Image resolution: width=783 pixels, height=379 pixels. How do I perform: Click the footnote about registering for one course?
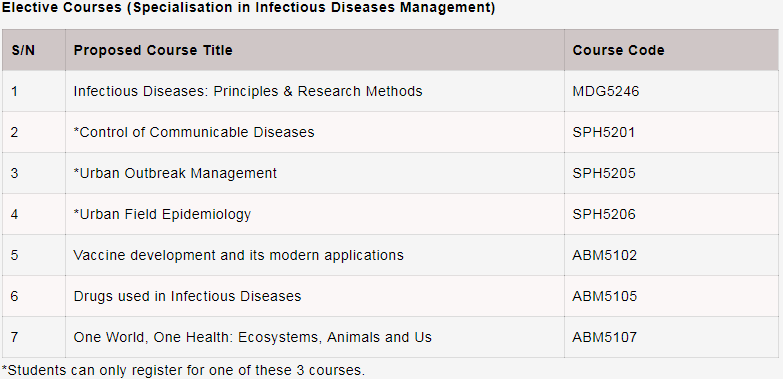pos(183,371)
